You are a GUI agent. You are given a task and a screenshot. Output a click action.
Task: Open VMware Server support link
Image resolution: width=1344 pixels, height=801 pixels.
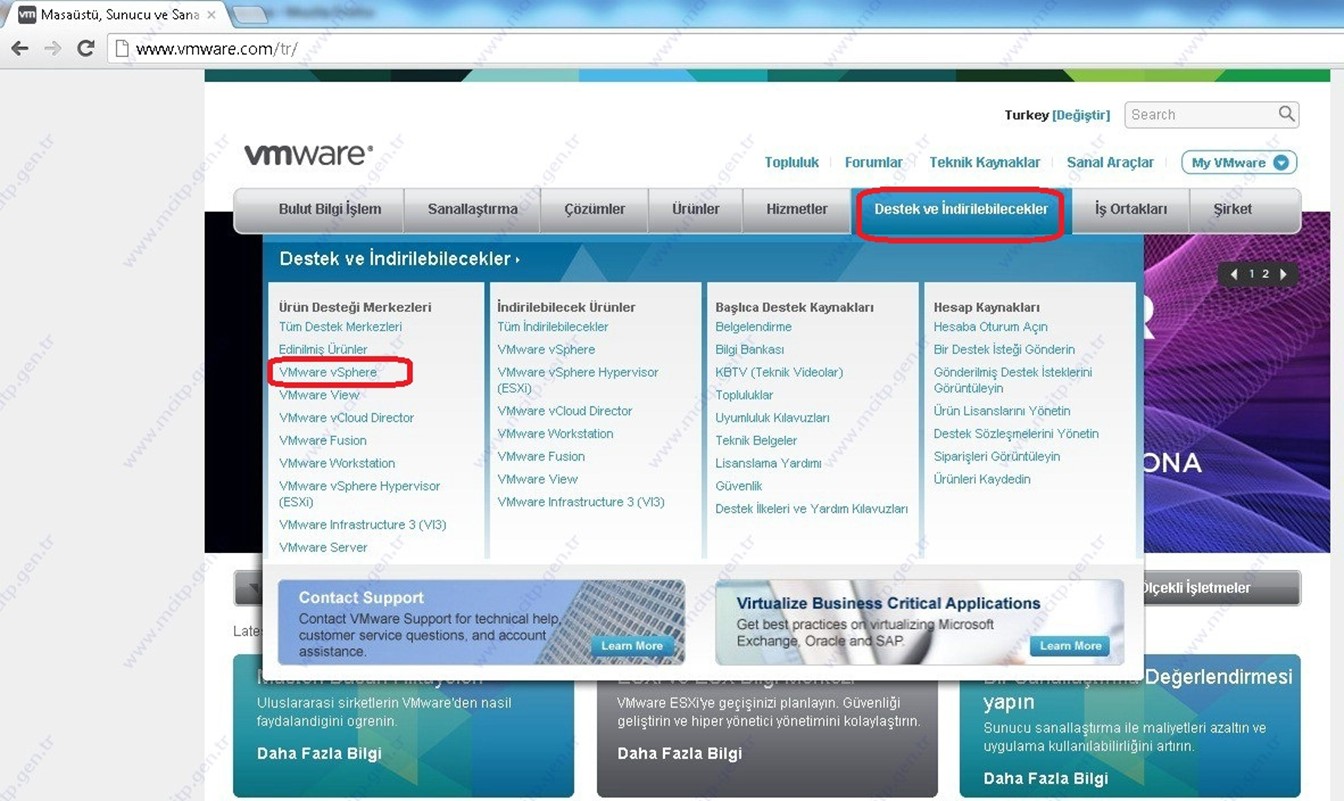point(323,548)
